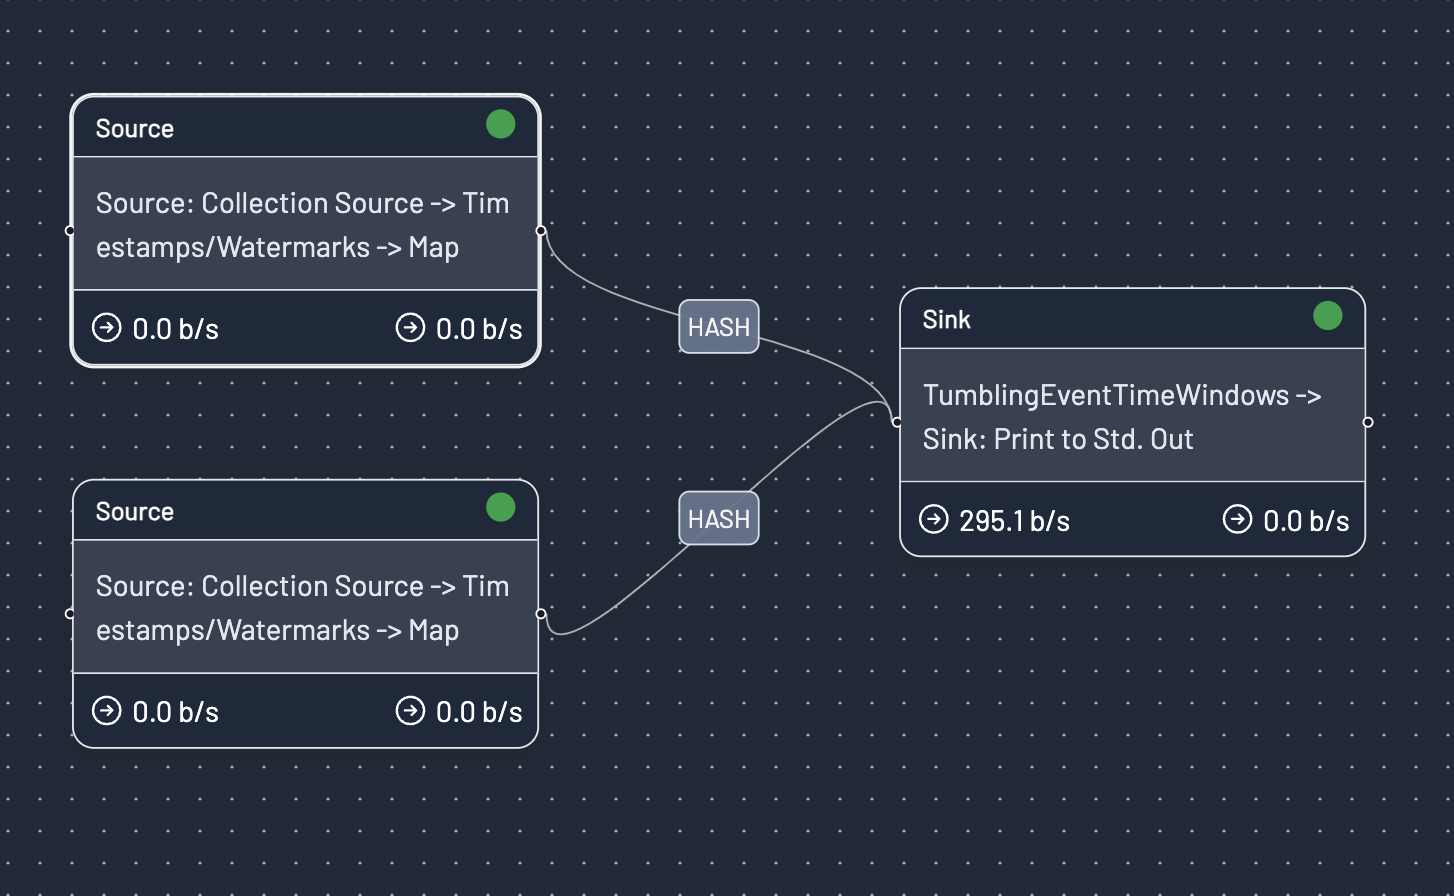The width and height of the screenshot is (1454, 896).
Task: Click the output port of the Sink node
Action: pos(1368,420)
